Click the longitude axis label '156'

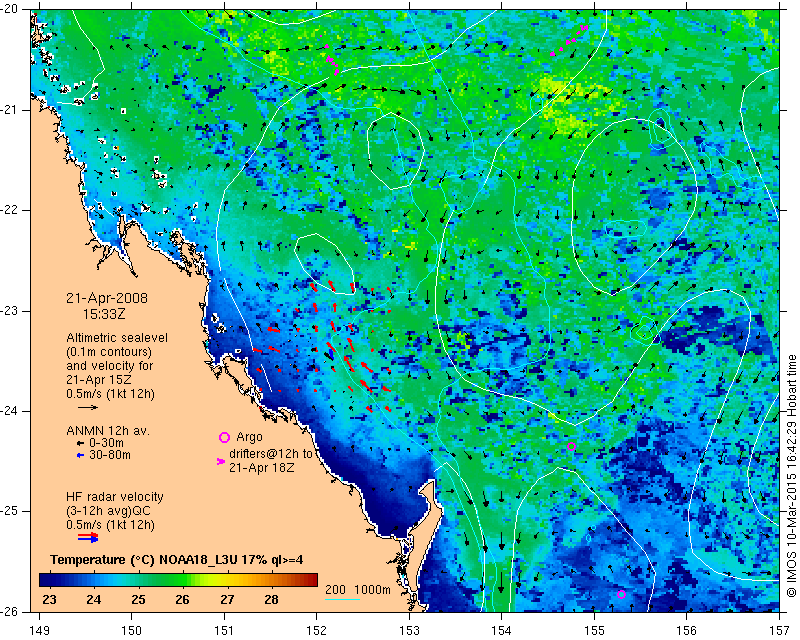(687, 631)
